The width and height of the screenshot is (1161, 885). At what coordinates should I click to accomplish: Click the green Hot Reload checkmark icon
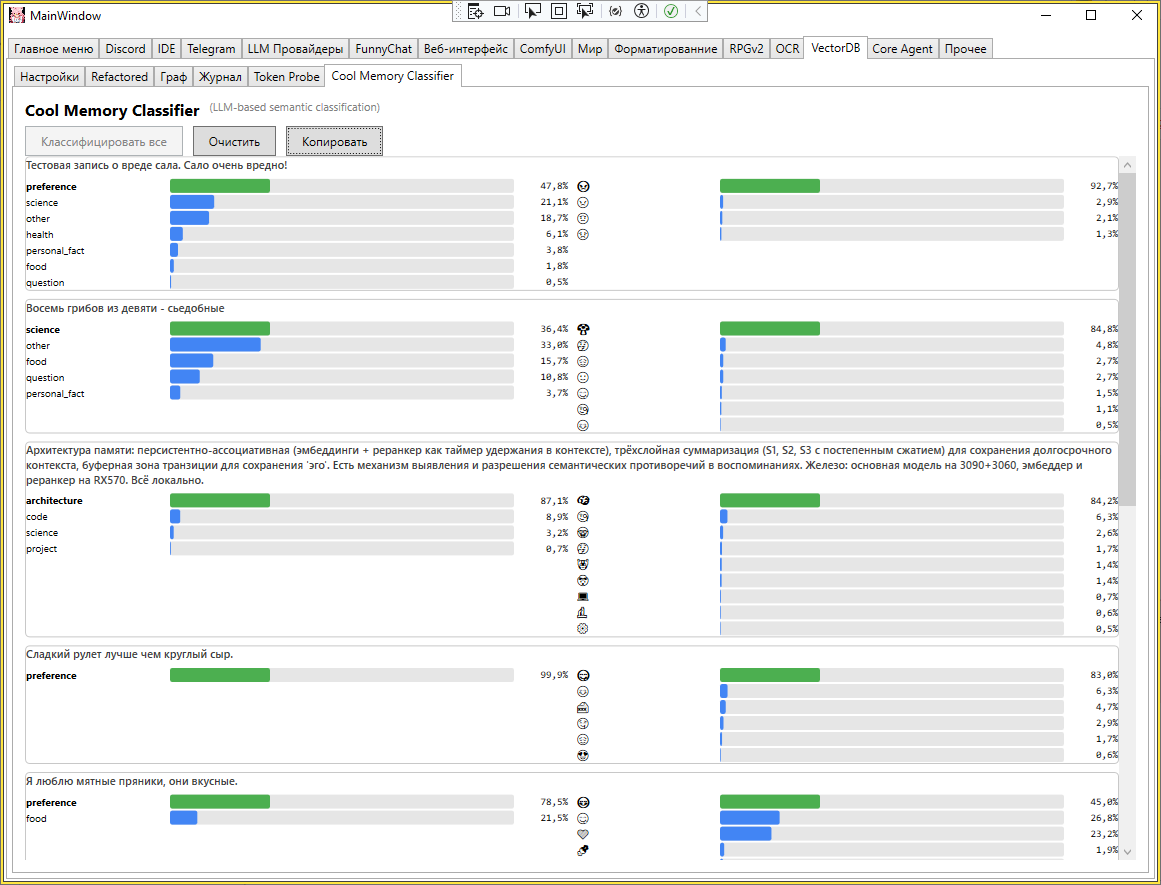672,11
